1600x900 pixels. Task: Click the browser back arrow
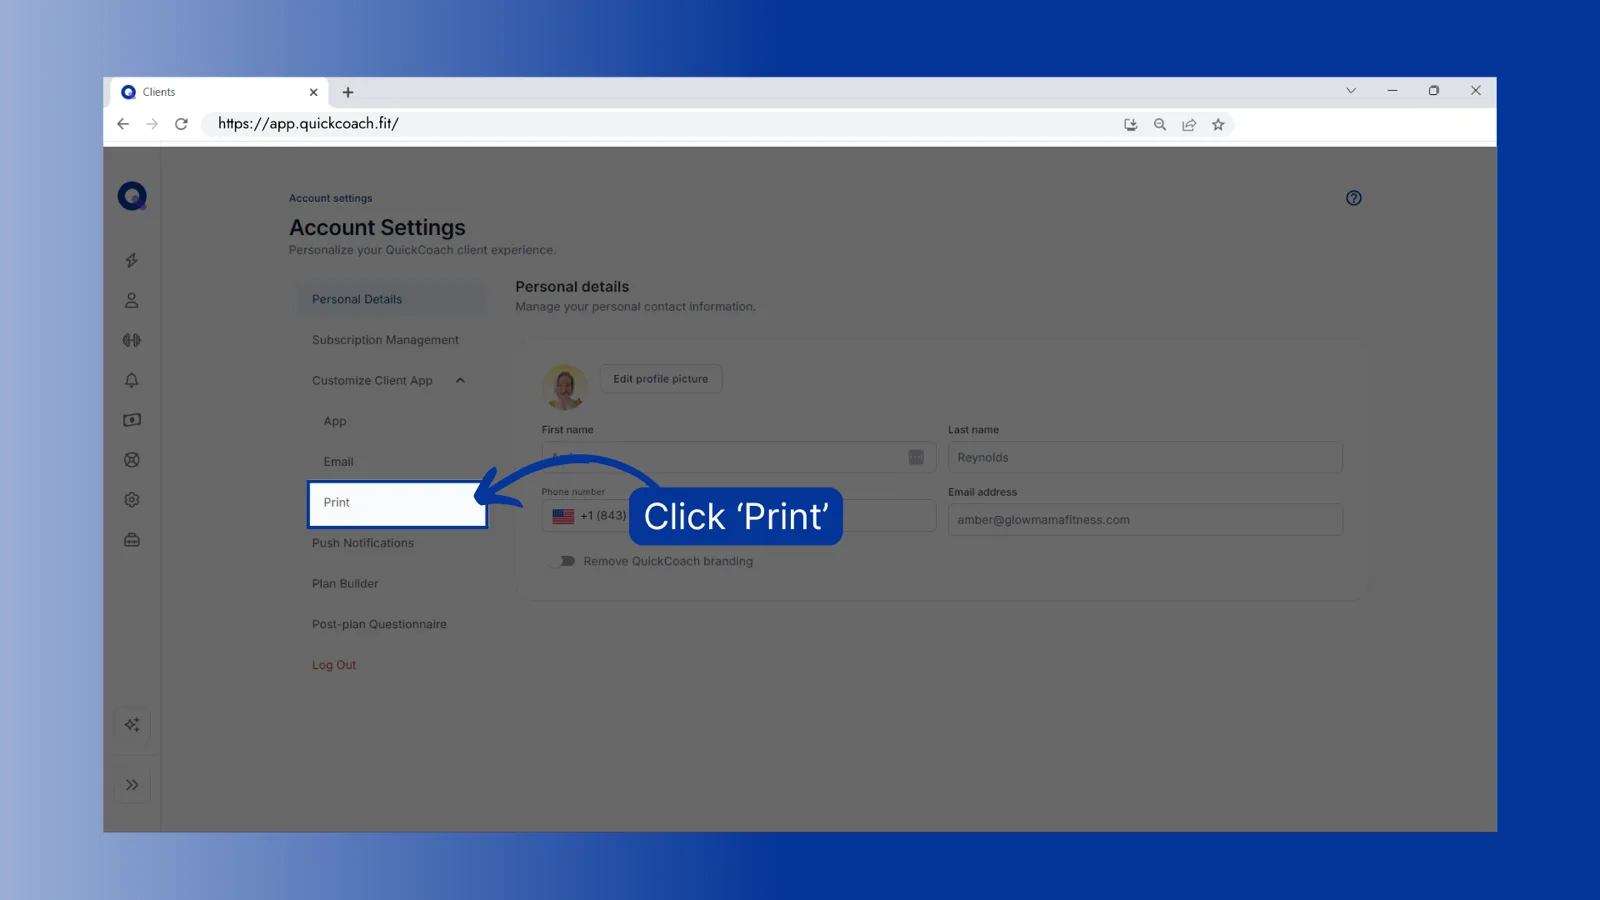123,124
